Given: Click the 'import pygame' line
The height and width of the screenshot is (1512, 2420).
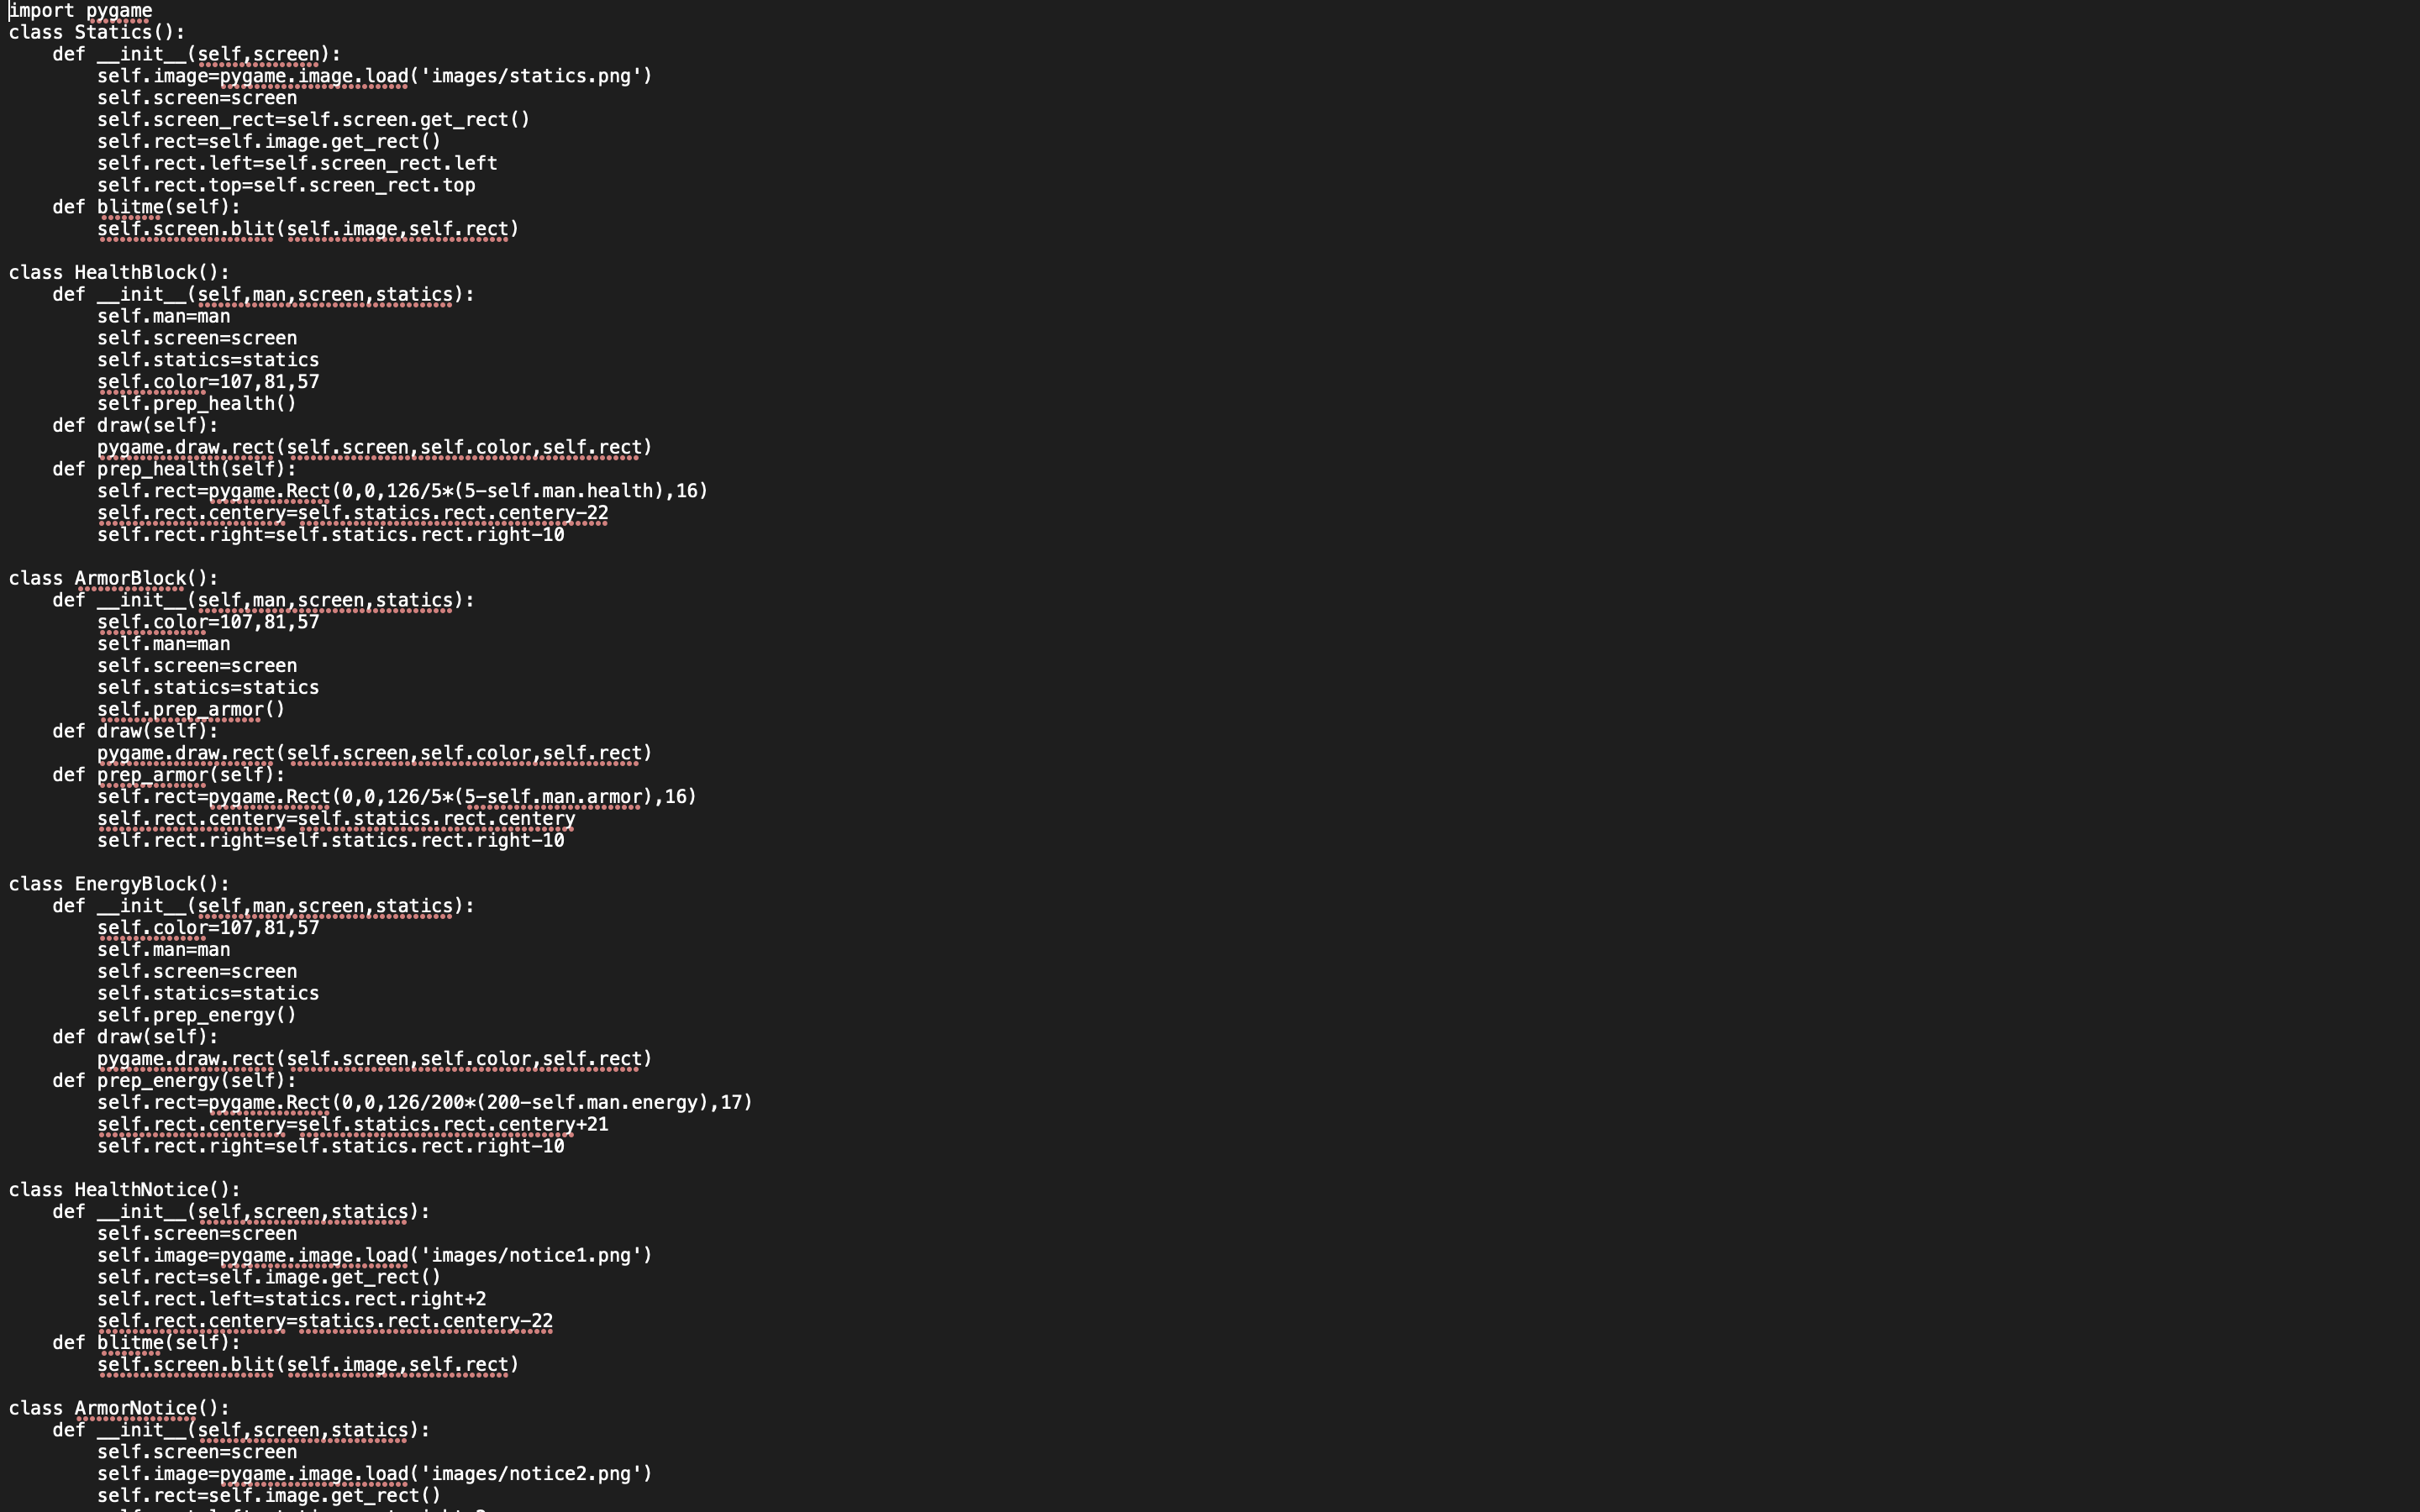Looking at the screenshot, I should 81,11.
